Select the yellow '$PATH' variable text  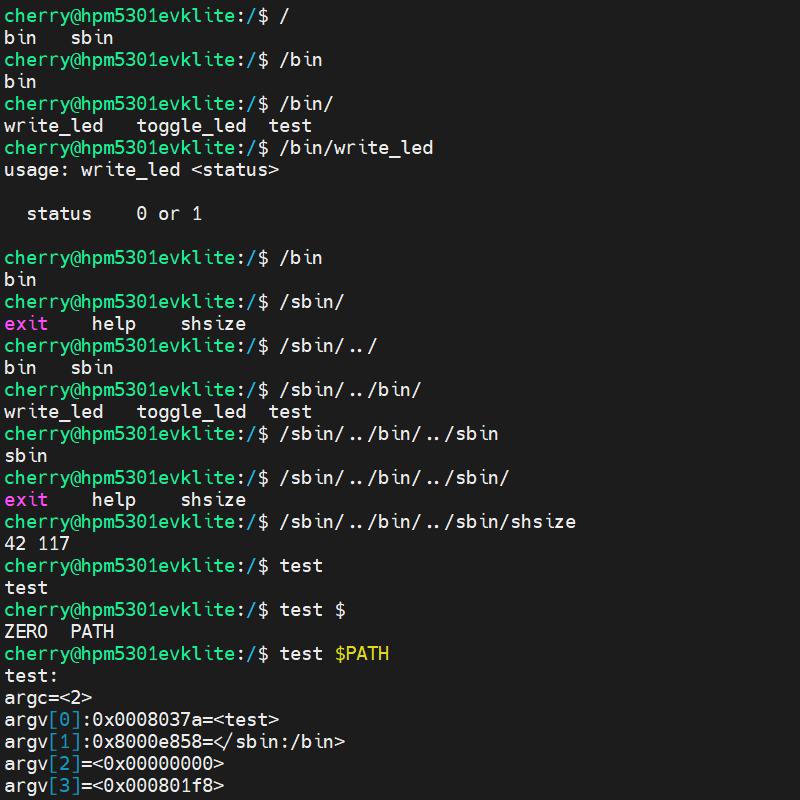[361, 654]
